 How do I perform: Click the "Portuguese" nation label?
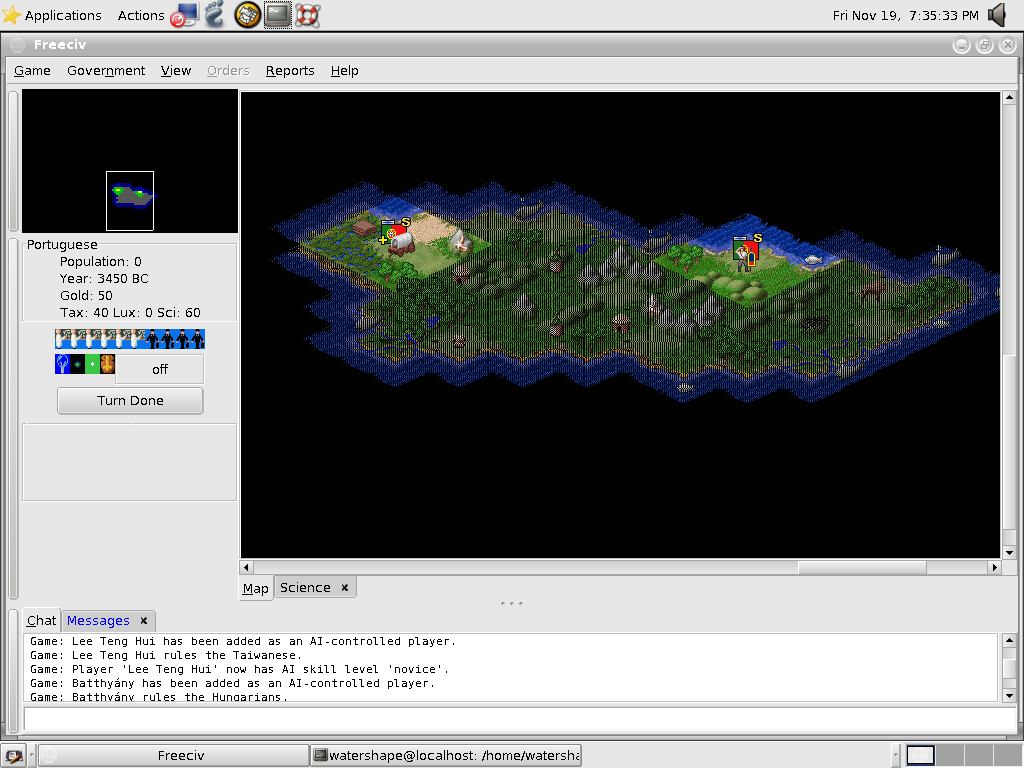pyautogui.click(x=62, y=245)
